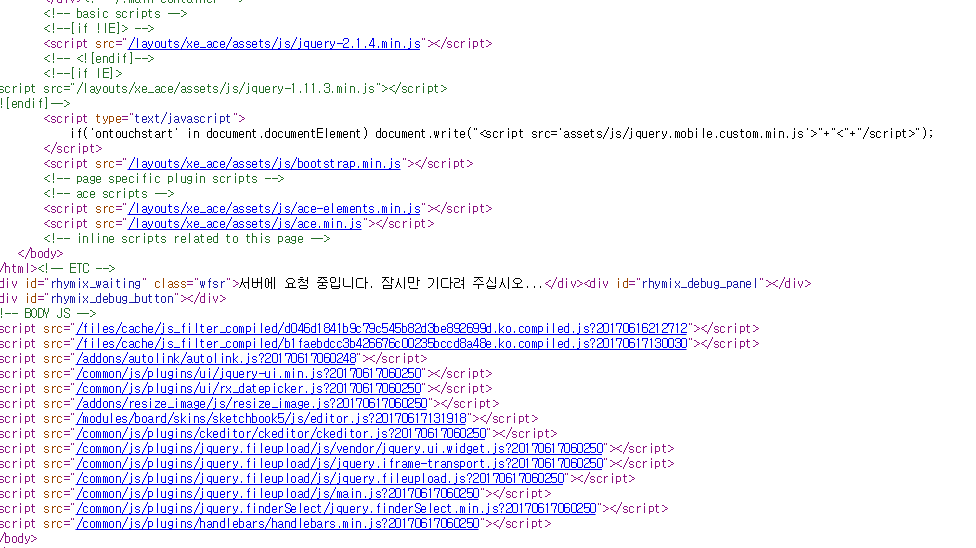
Task: Click the Korean server request waiting message text
Action: (389, 284)
